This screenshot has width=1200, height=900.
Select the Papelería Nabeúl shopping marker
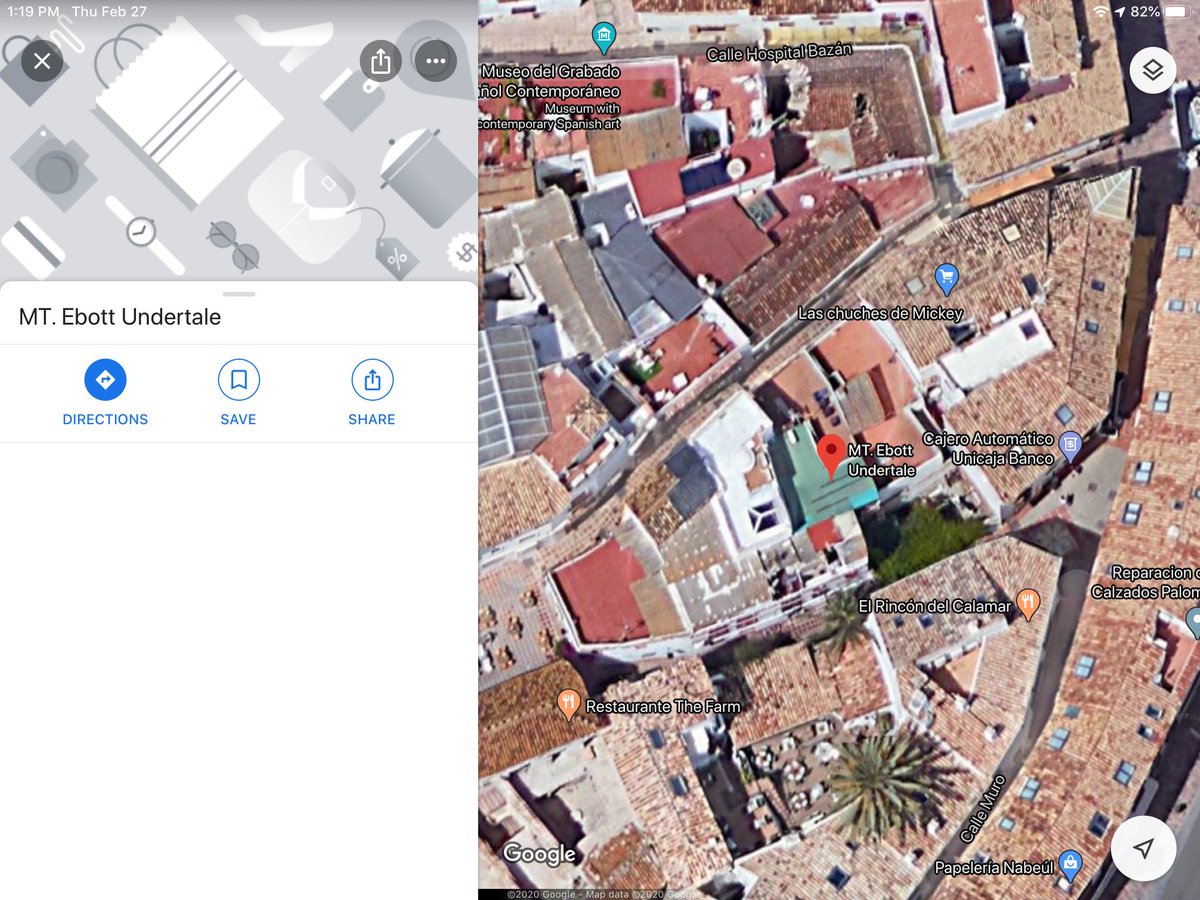(x=1070, y=865)
